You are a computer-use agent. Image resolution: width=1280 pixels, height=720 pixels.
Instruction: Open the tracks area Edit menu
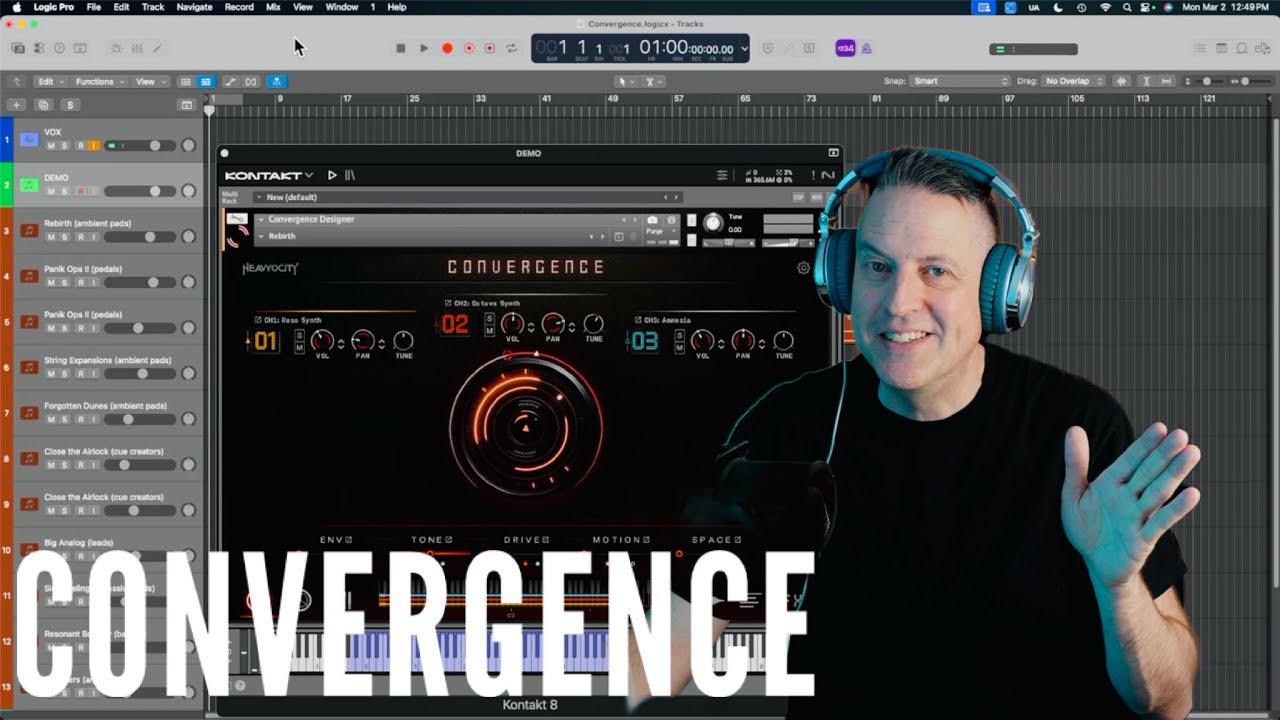coord(49,81)
